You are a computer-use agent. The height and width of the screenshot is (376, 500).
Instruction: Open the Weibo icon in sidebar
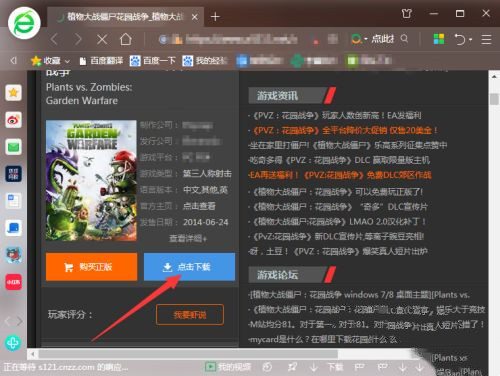coord(13,120)
